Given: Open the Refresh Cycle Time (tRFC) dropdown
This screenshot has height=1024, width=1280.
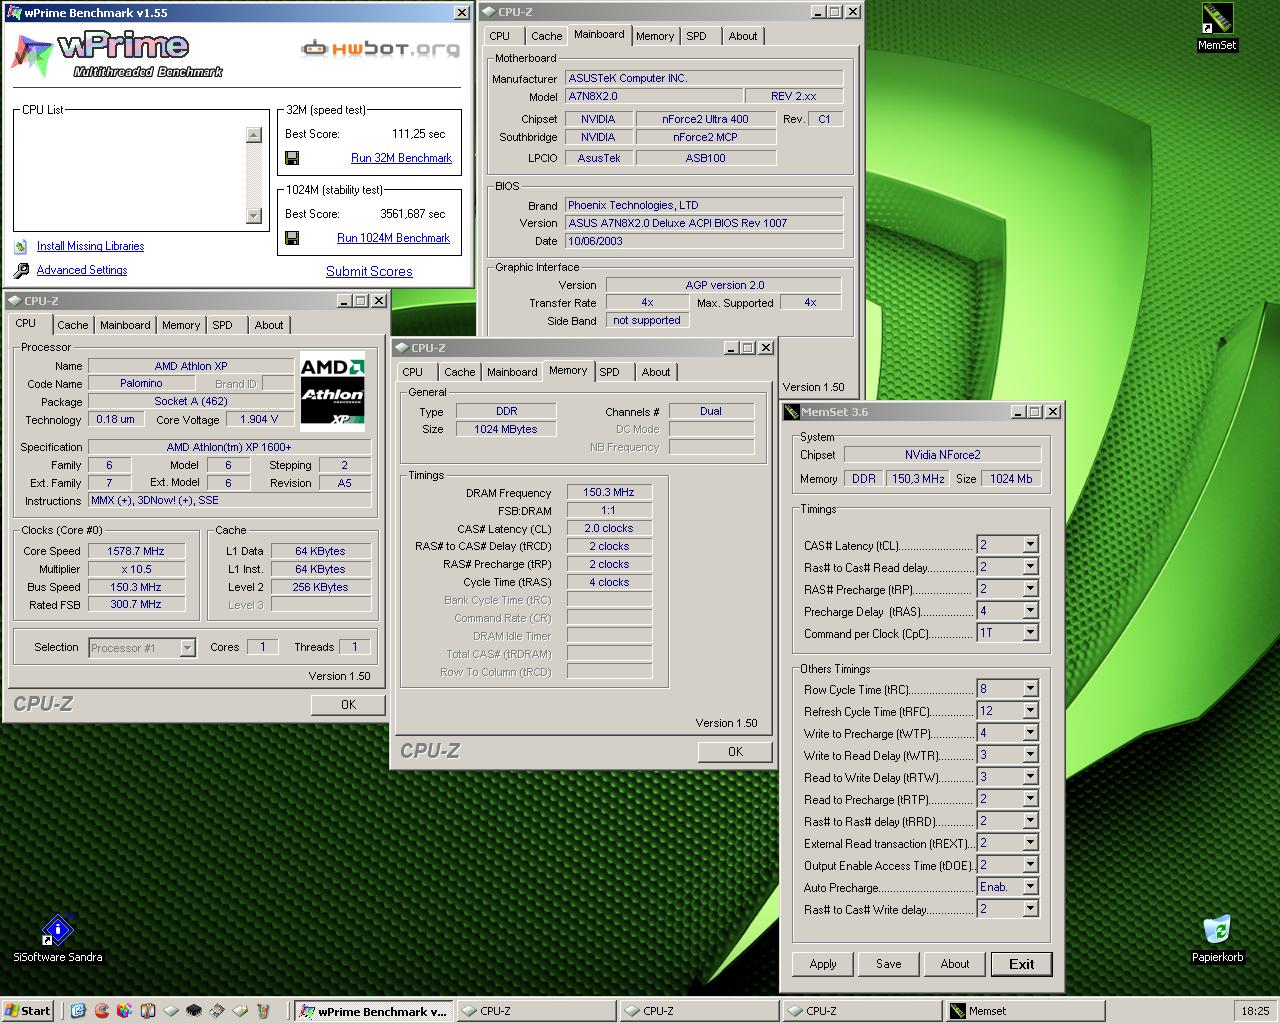Looking at the screenshot, I should pos(1030,711).
